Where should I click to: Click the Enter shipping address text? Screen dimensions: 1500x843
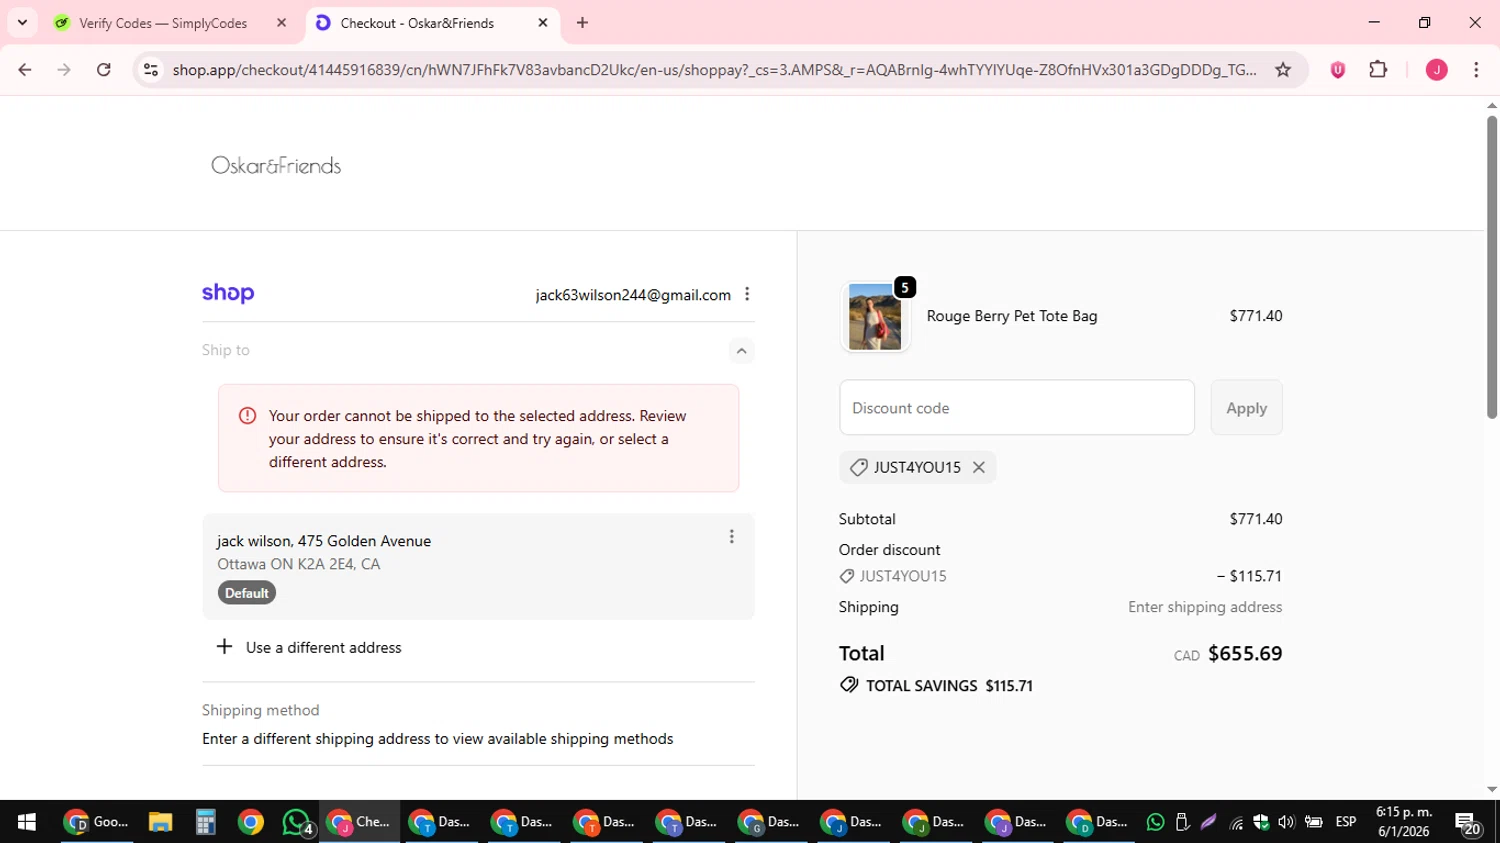1205,607
